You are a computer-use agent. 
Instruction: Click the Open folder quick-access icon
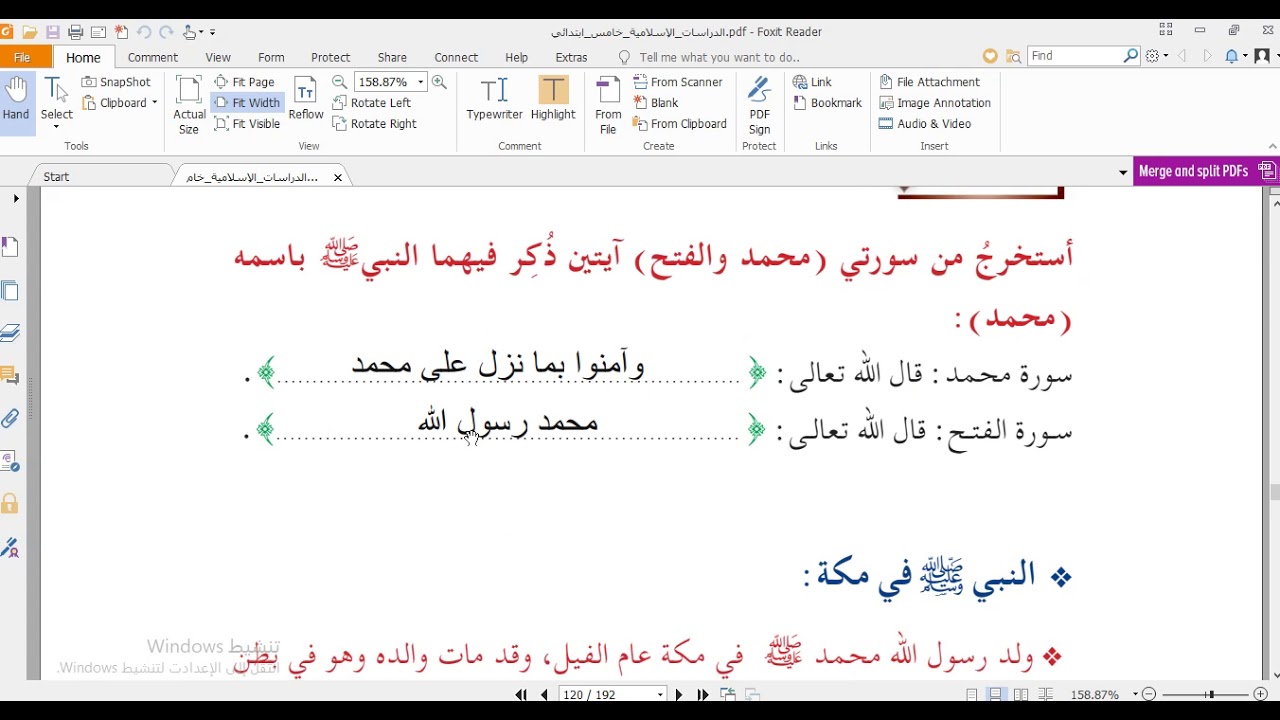[x=30, y=32]
